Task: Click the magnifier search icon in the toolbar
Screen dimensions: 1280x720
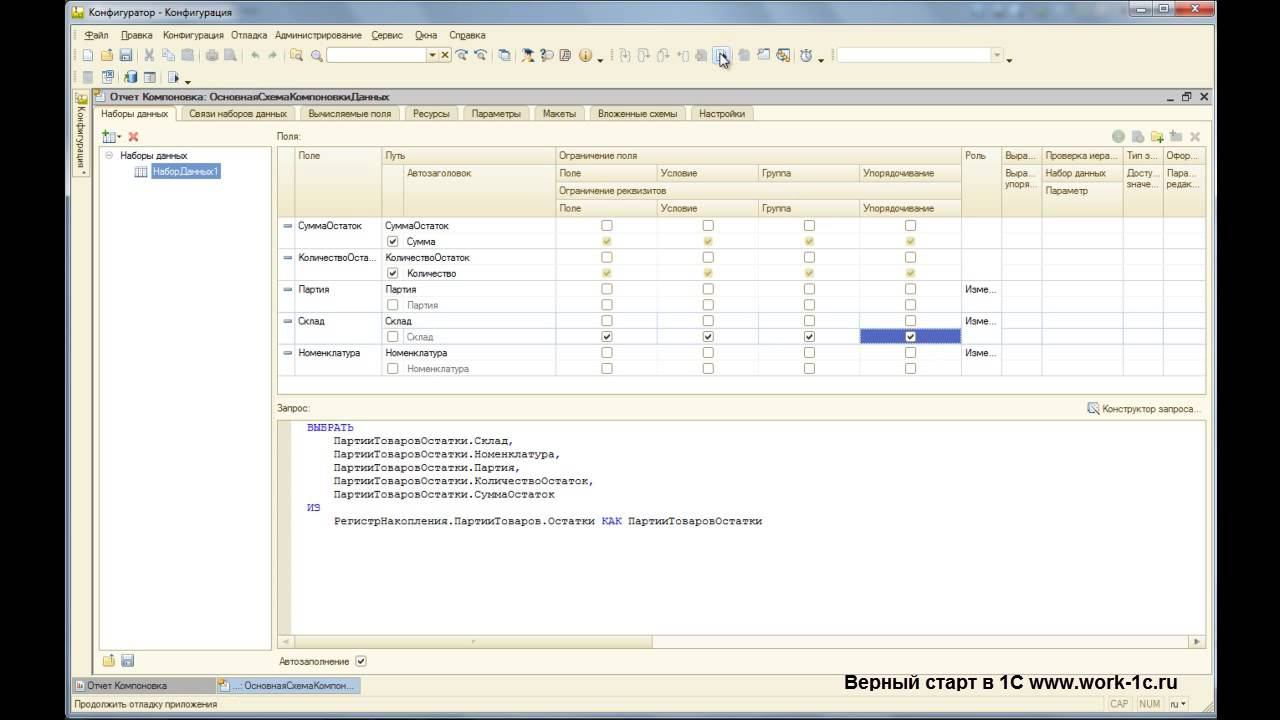Action: (x=316, y=56)
